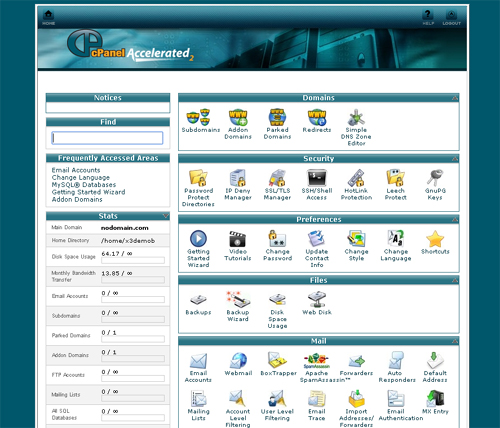Open the Redirects icon
The width and height of the screenshot is (500, 428).
click(317, 117)
